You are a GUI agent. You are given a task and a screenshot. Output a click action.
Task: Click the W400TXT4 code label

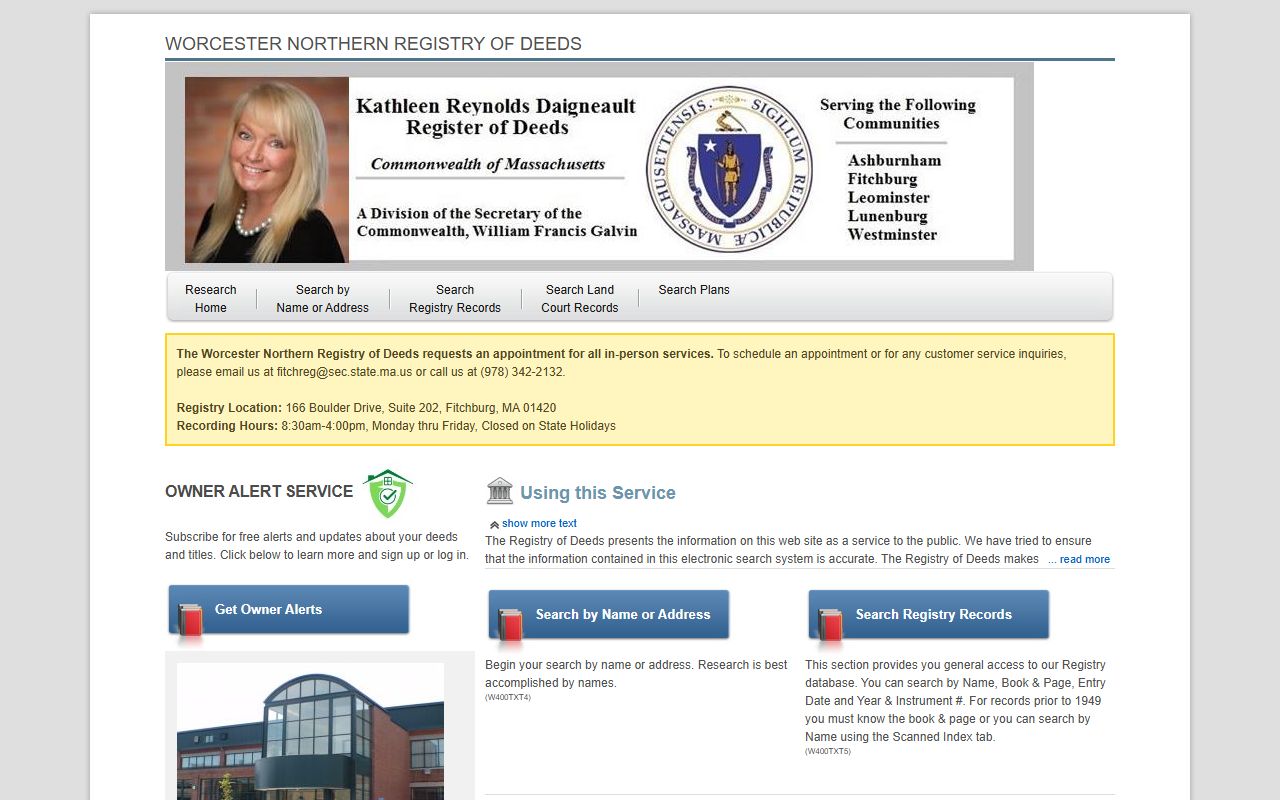508,698
